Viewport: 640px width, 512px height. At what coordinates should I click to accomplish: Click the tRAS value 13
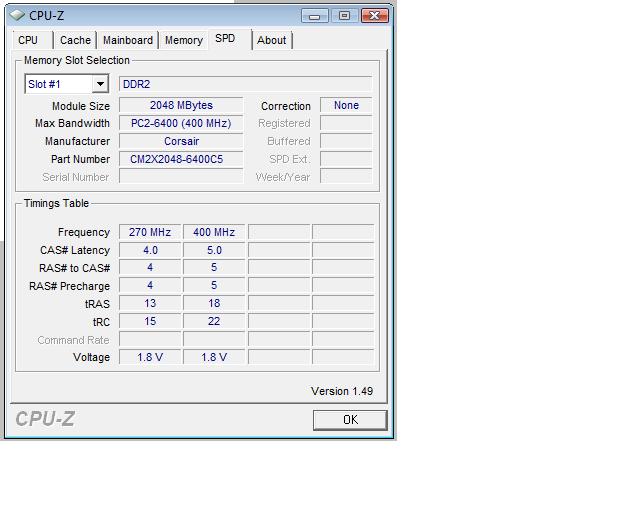150,303
